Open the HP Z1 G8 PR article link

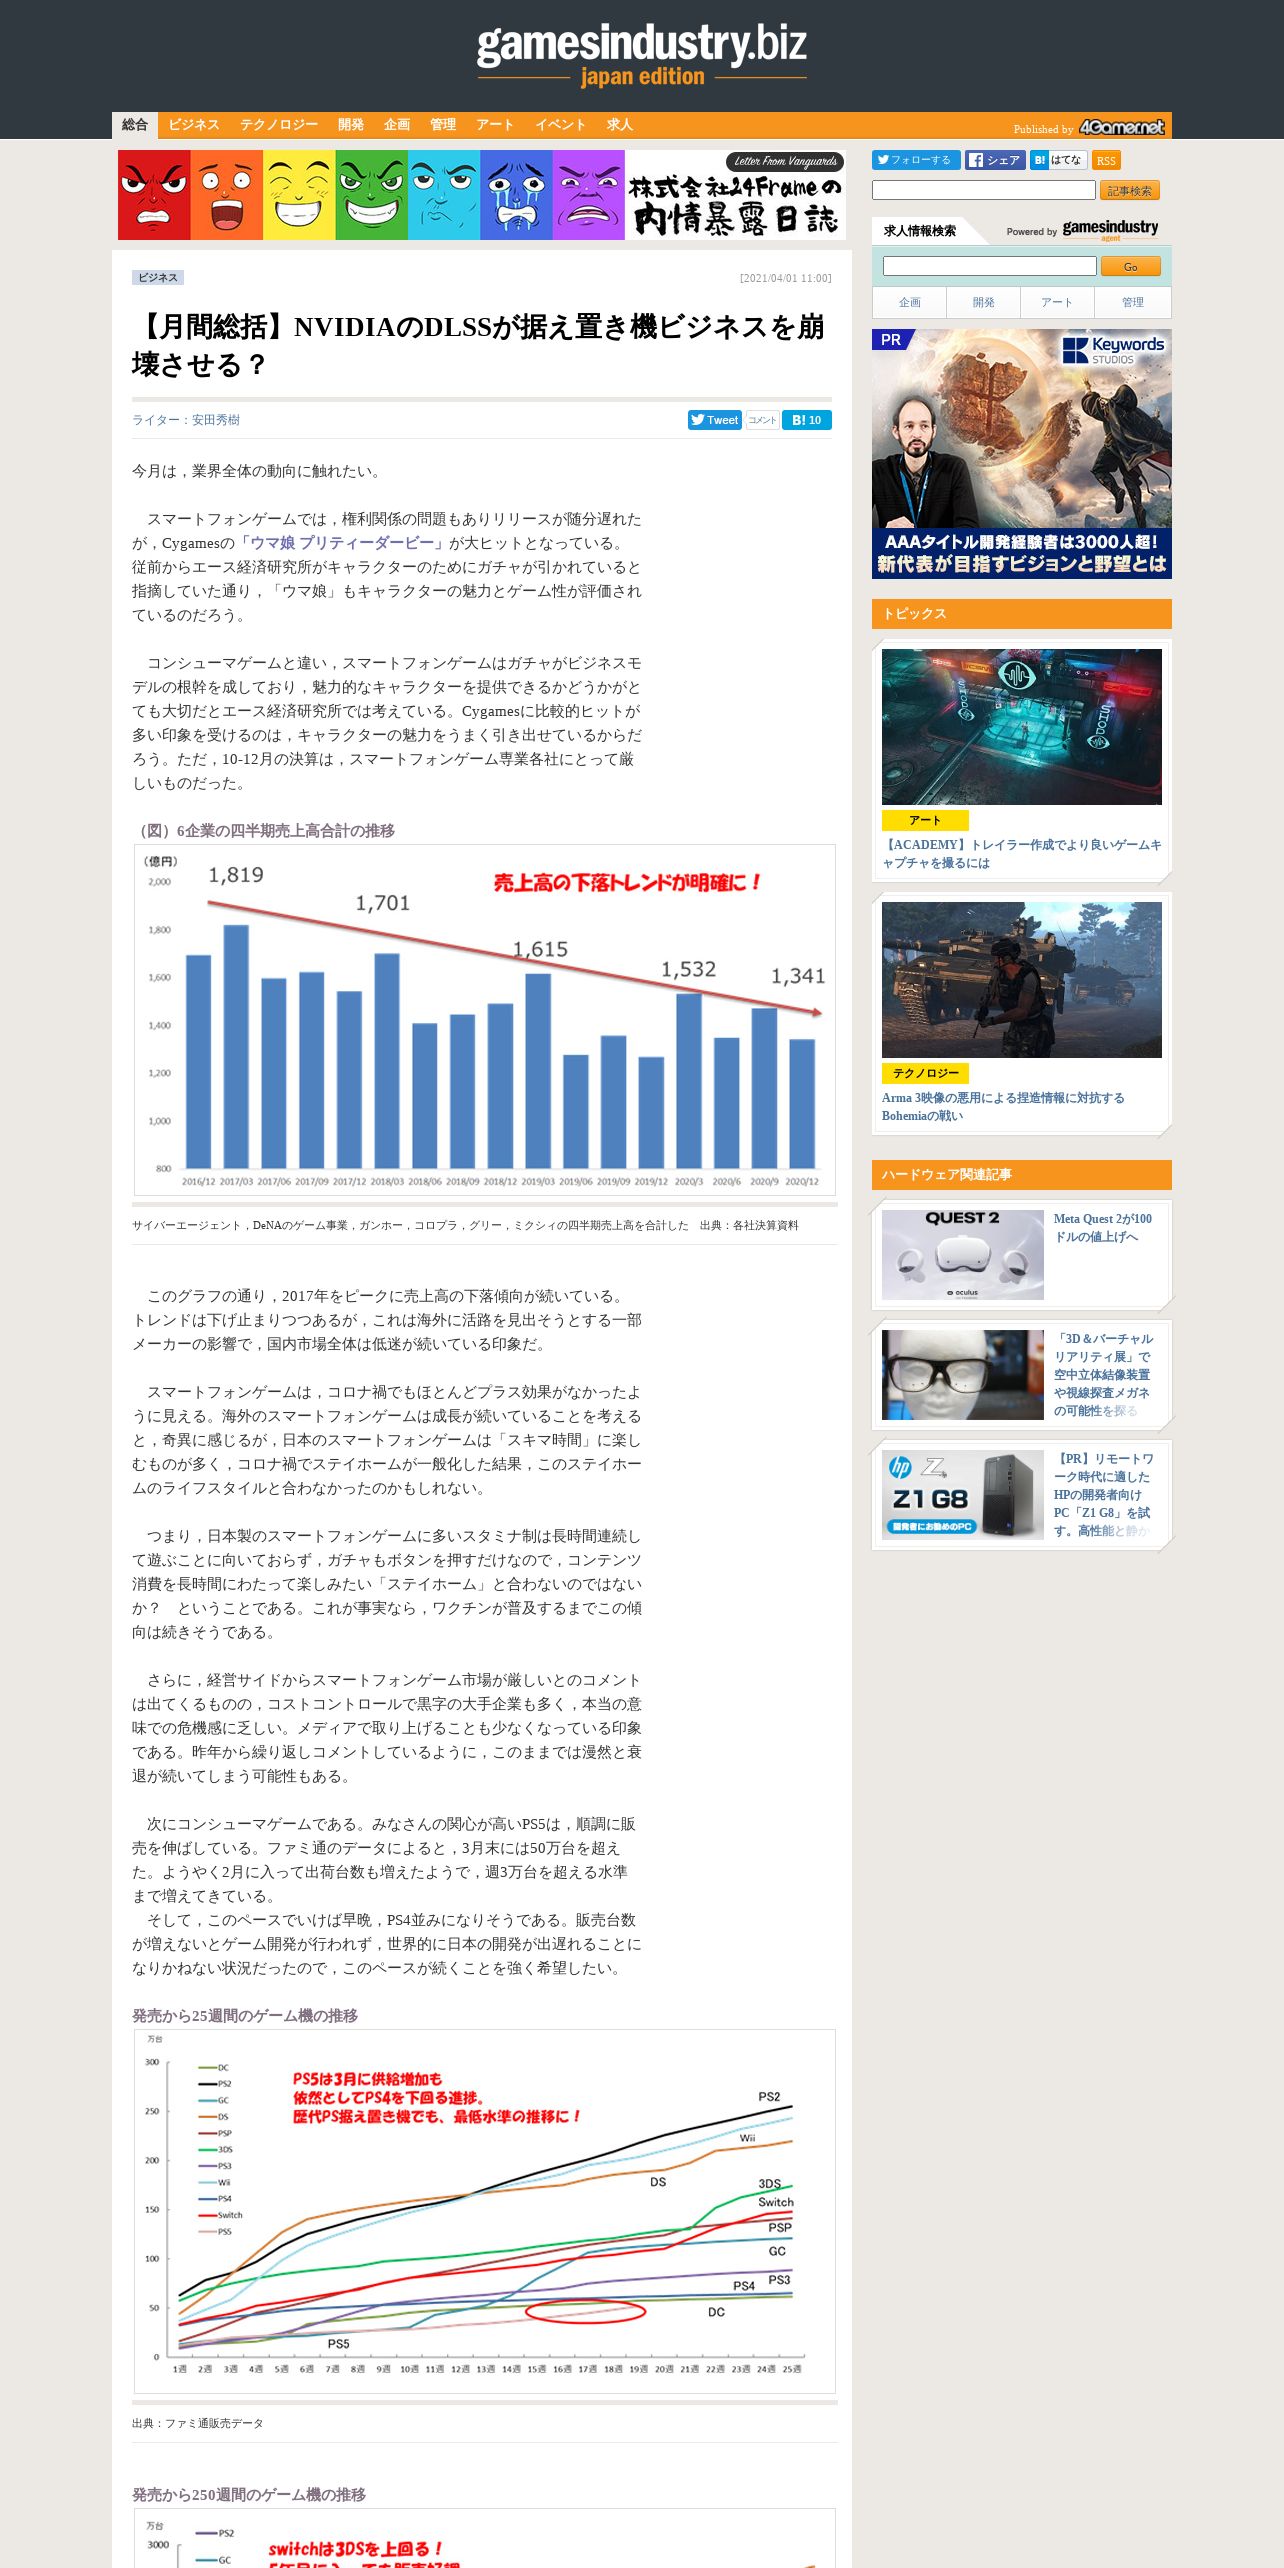click(1104, 1495)
